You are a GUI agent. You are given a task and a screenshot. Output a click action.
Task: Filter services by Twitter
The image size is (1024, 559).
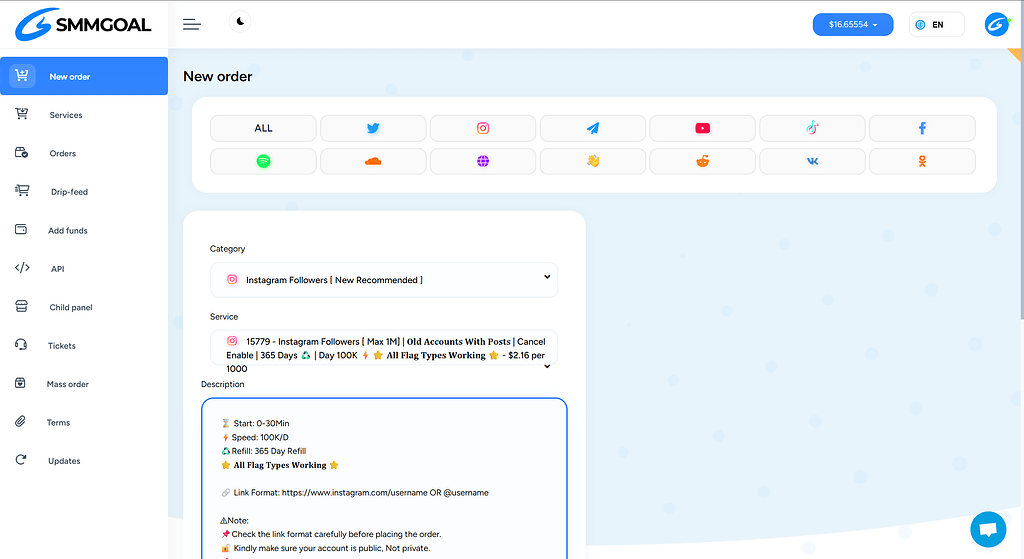pyautogui.click(x=373, y=128)
